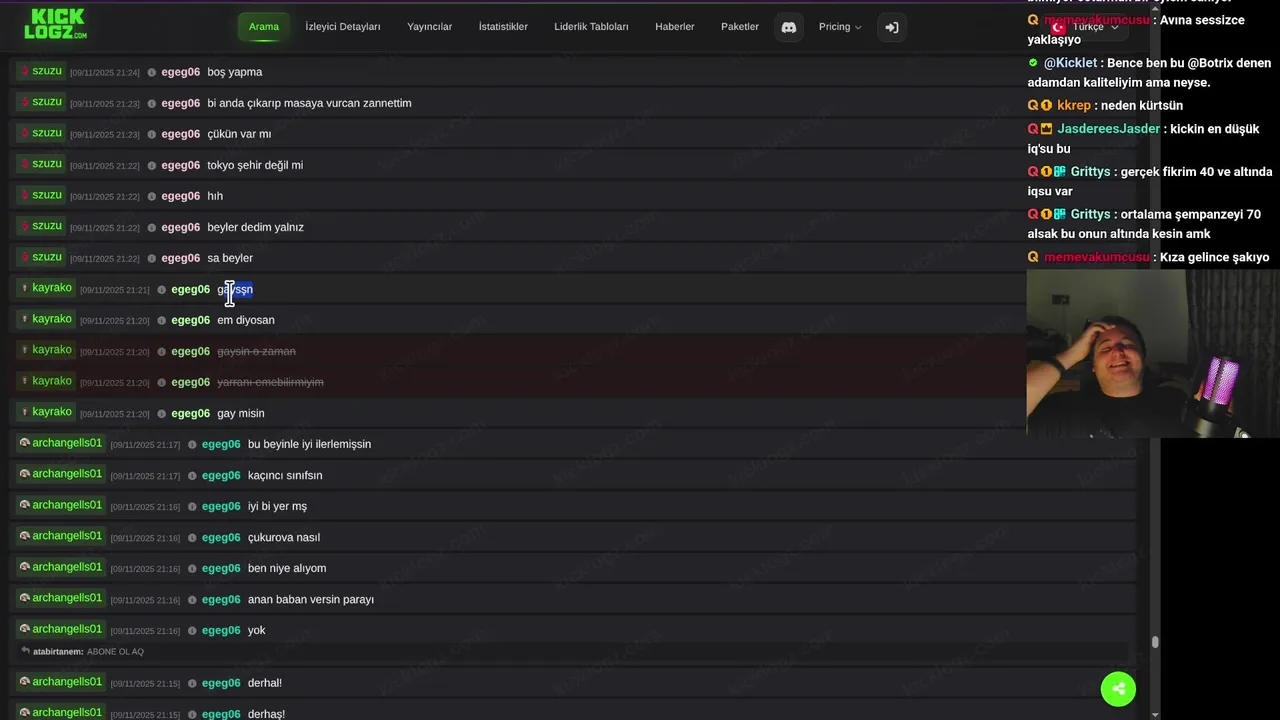Click egeg06 username in 'derhal!' row
This screenshot has height=720, width=1280.
(221, 683)
